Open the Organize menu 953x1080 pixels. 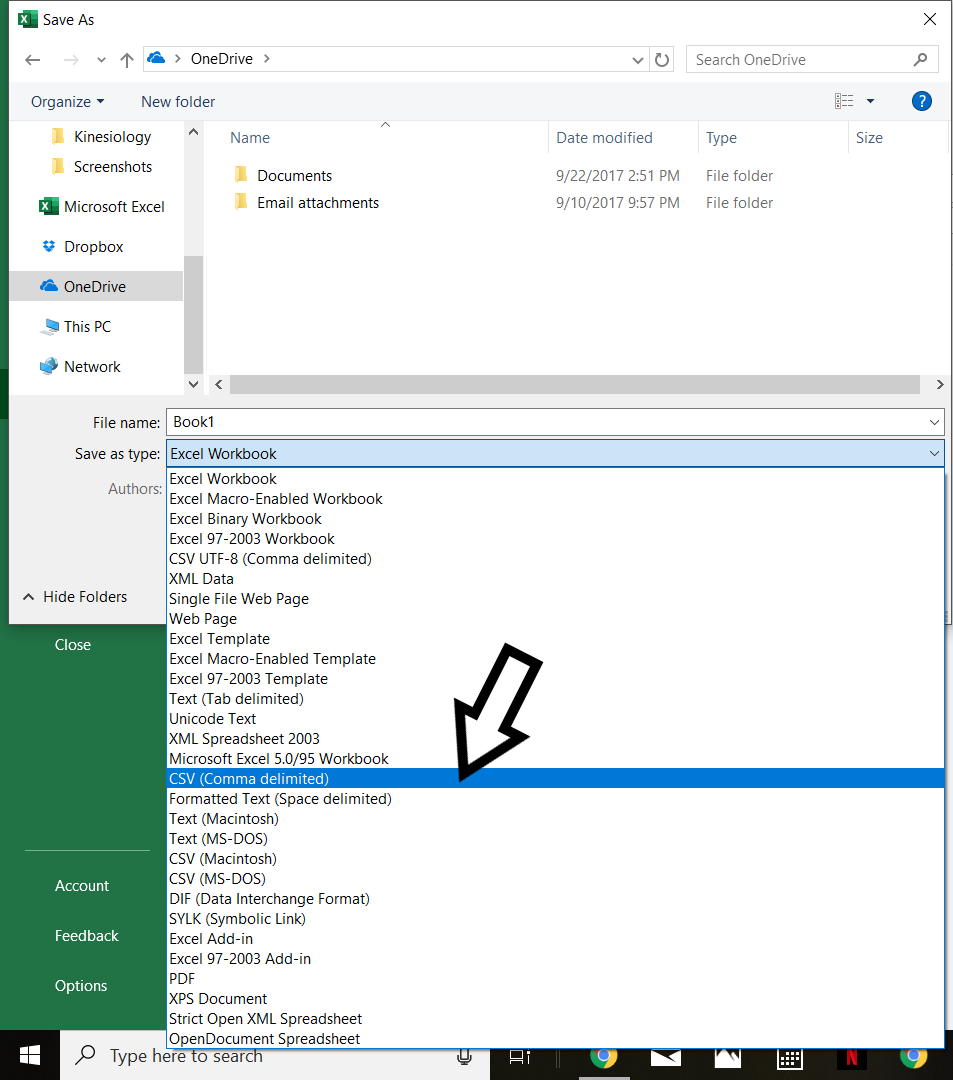point(67,102)
